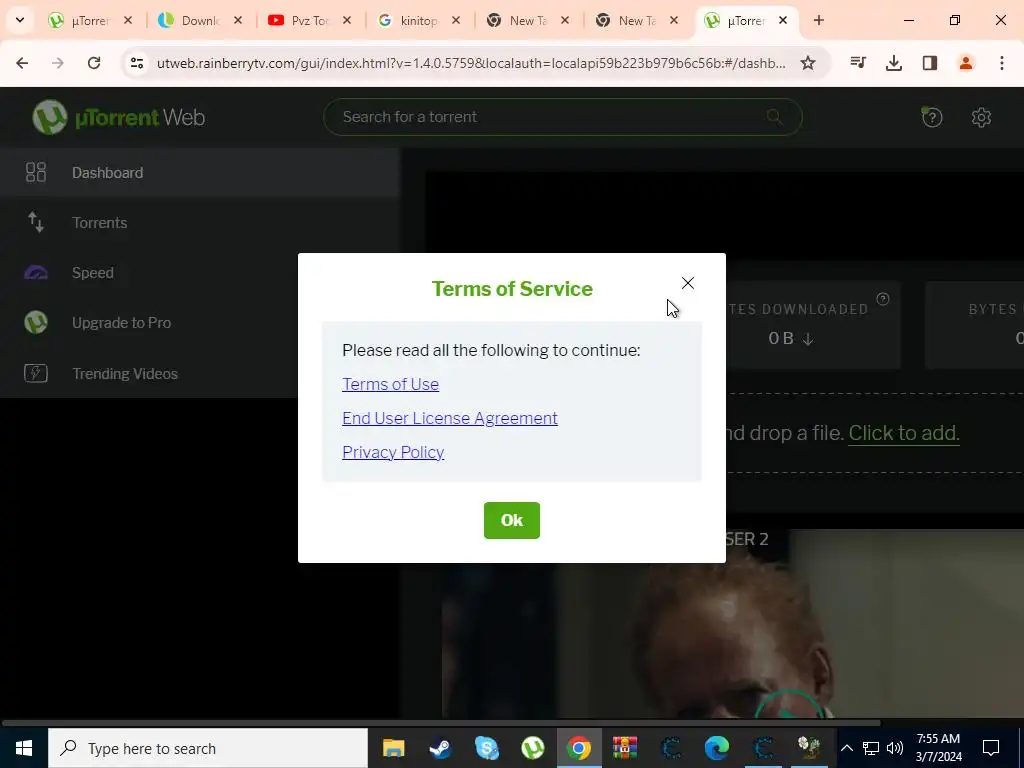Screen dimensions: 1024x768
Task: Bookmark this page with the star
Action: point(808,63)
